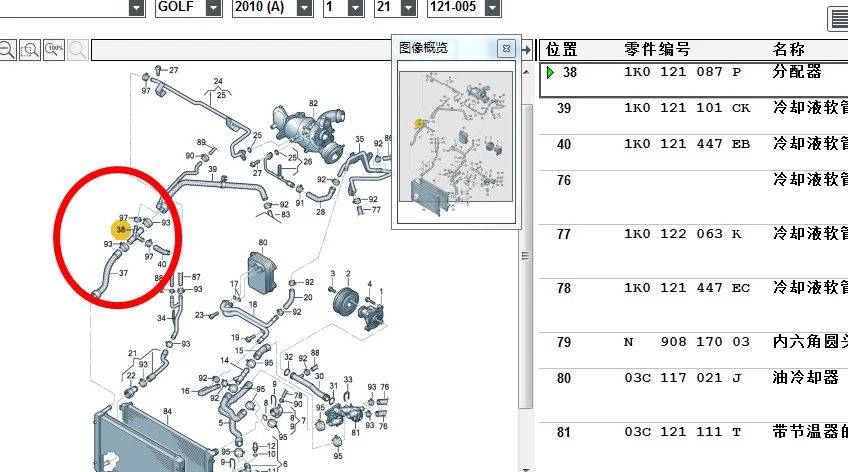
Task: Click the 分配器 name in row 38
Action: click(x=797, y=71)
